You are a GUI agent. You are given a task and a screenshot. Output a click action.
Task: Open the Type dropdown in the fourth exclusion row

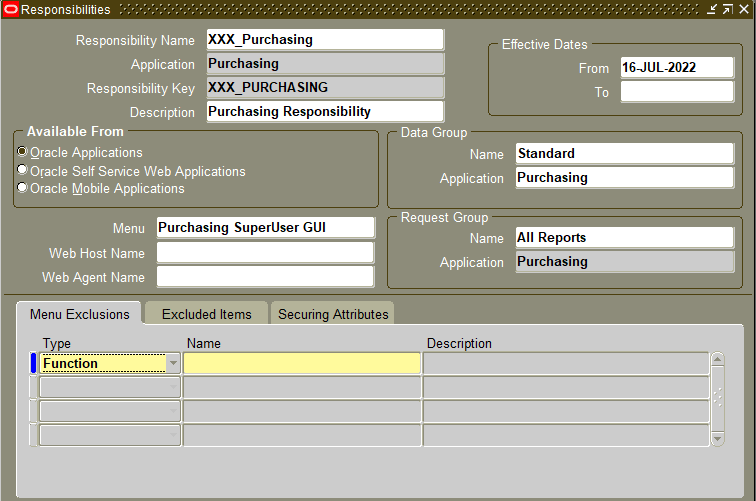coord(173,435)
